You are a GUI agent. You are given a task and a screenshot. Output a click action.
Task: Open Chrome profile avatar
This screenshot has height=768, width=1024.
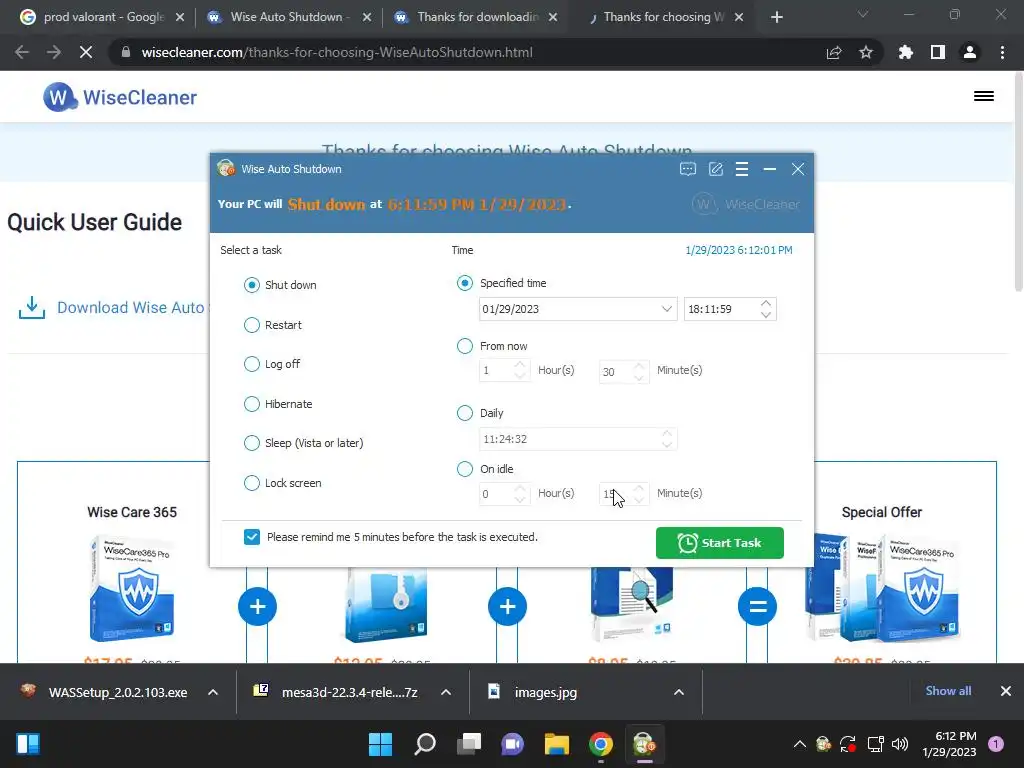(x=970, y=52)
